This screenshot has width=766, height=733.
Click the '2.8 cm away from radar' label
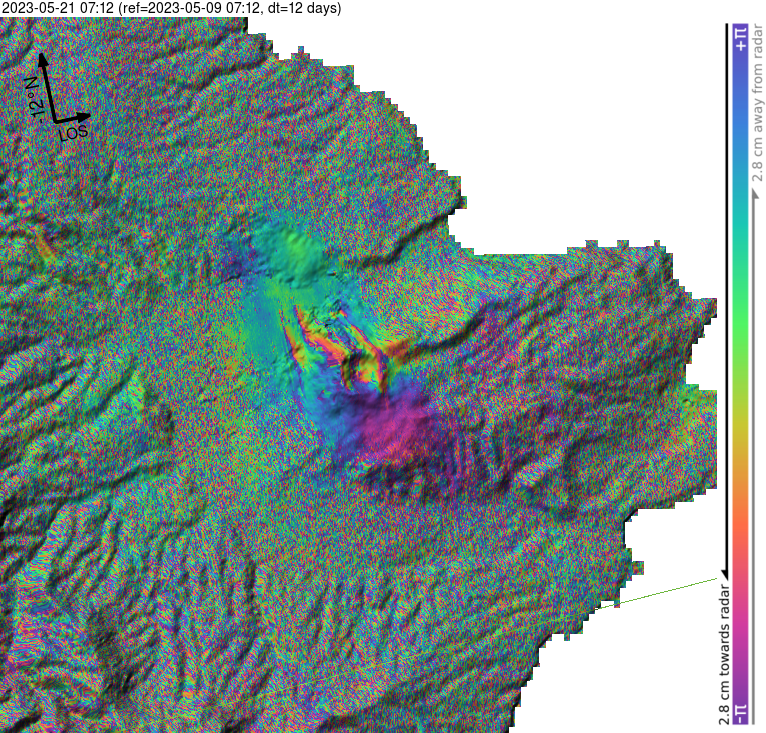pos(757,103)
